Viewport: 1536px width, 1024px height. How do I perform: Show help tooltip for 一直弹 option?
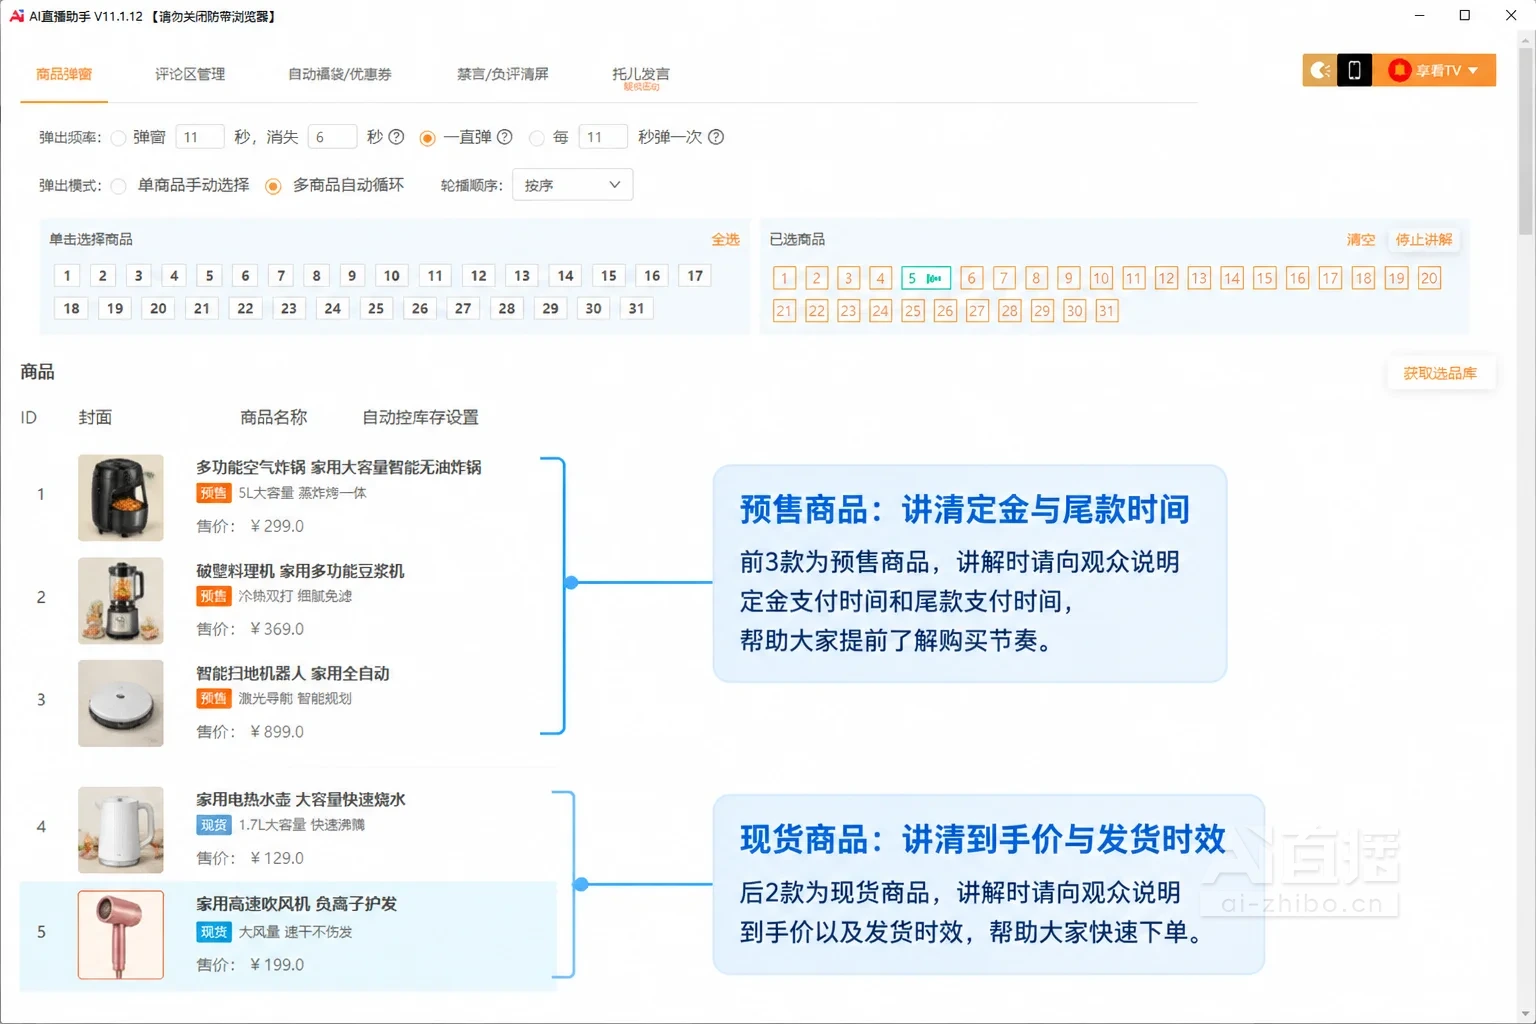tap(504, 137)
